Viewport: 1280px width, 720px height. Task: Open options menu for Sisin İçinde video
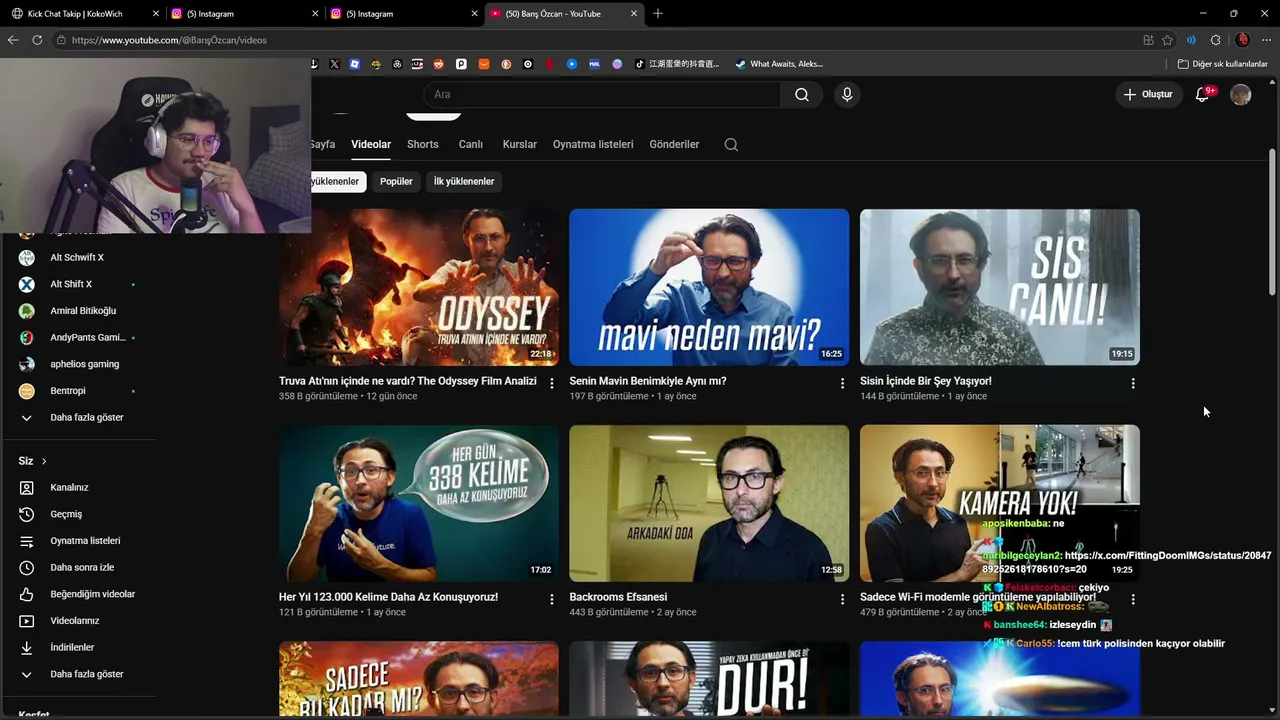click(x=1133, y=383)
